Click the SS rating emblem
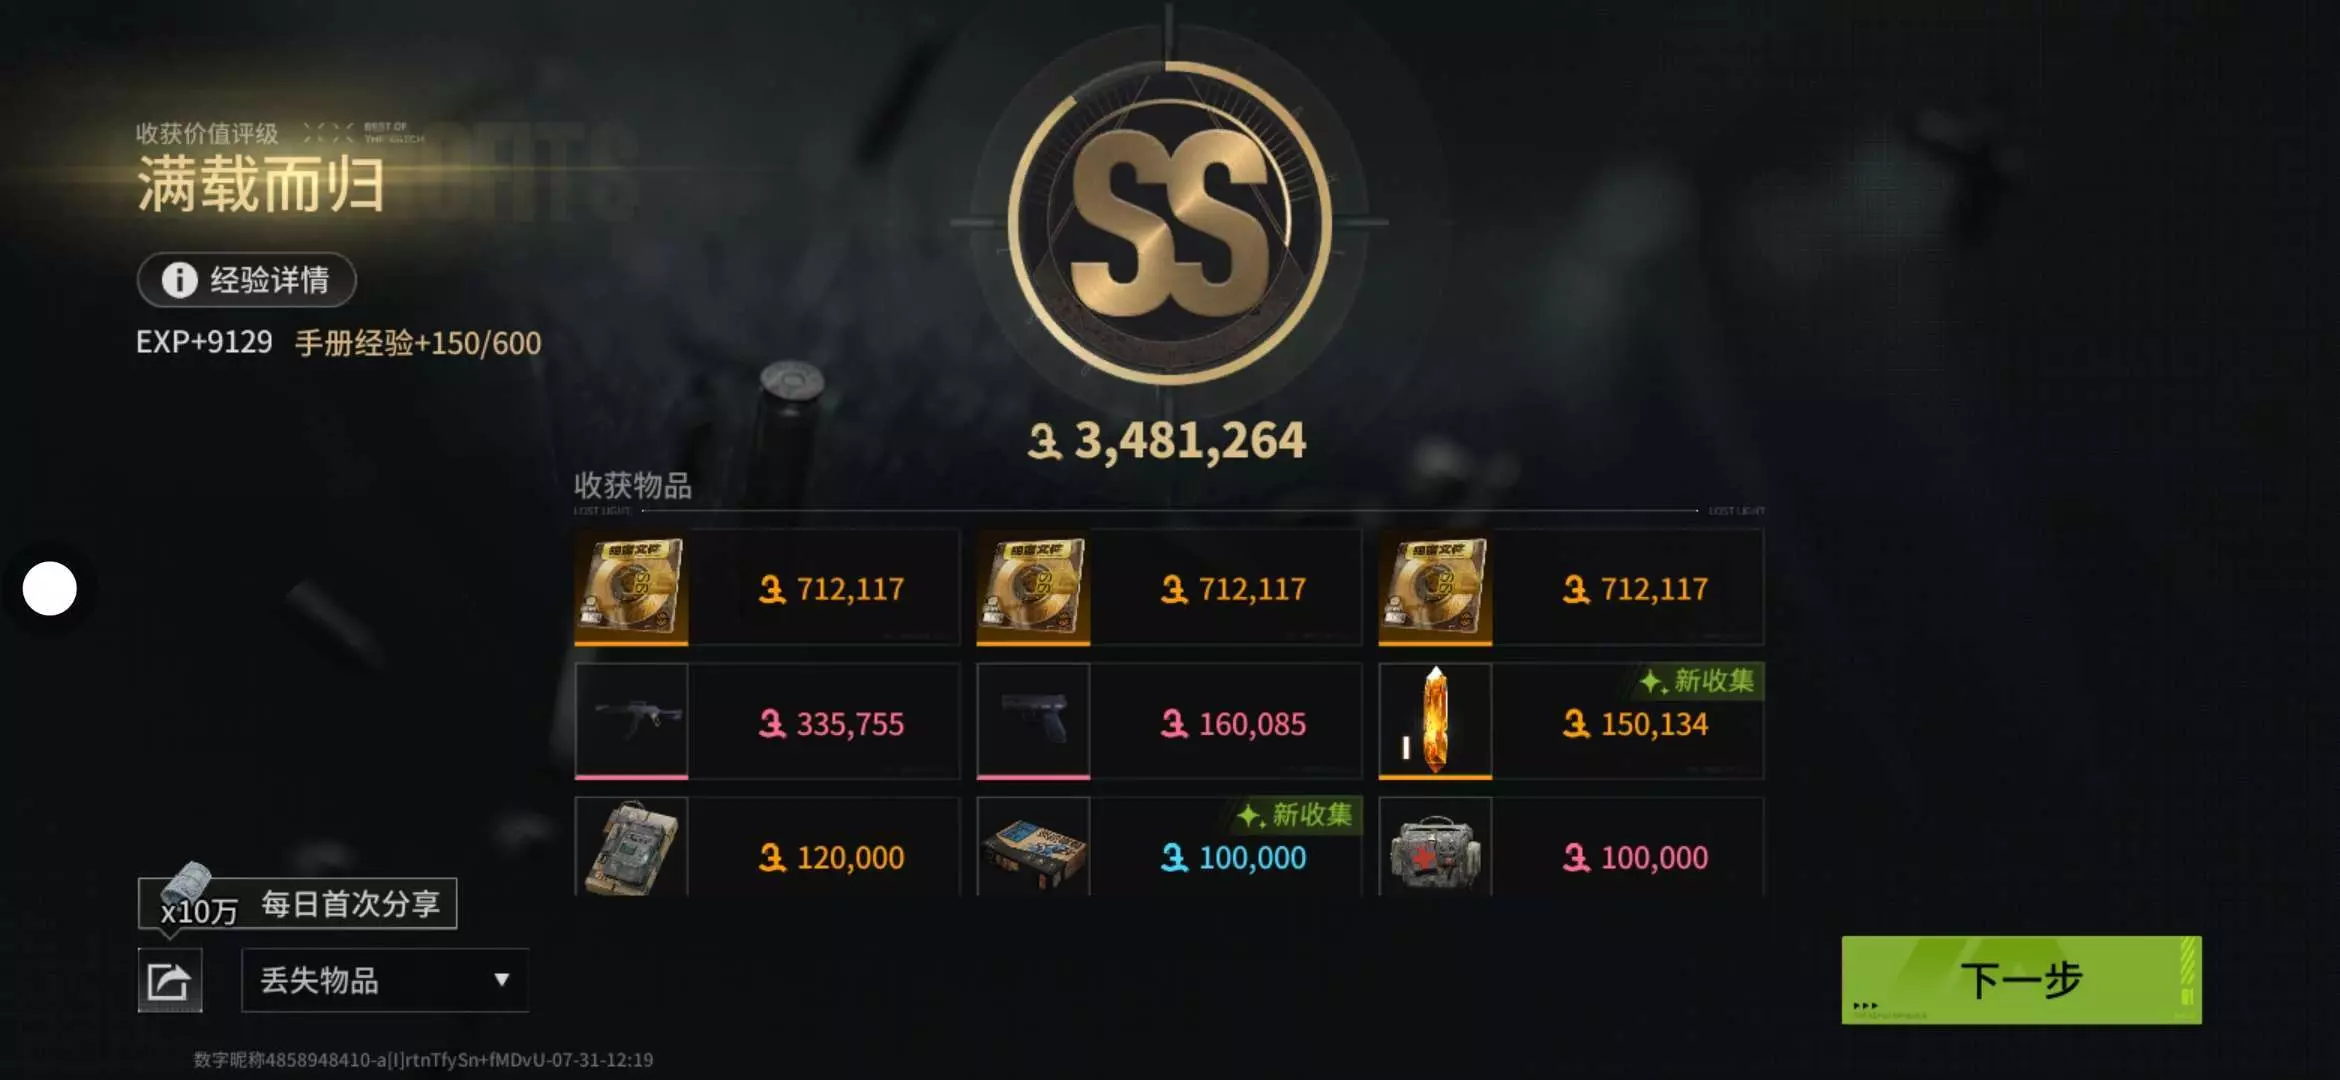This screenshot has width=2340, height=1080. (x=1169, y=222)
